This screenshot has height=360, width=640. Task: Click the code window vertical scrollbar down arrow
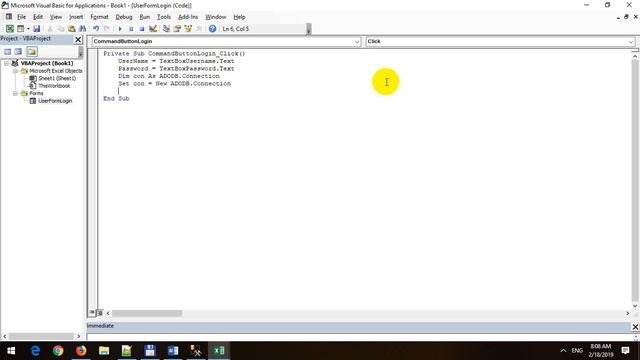coord(635,306)
